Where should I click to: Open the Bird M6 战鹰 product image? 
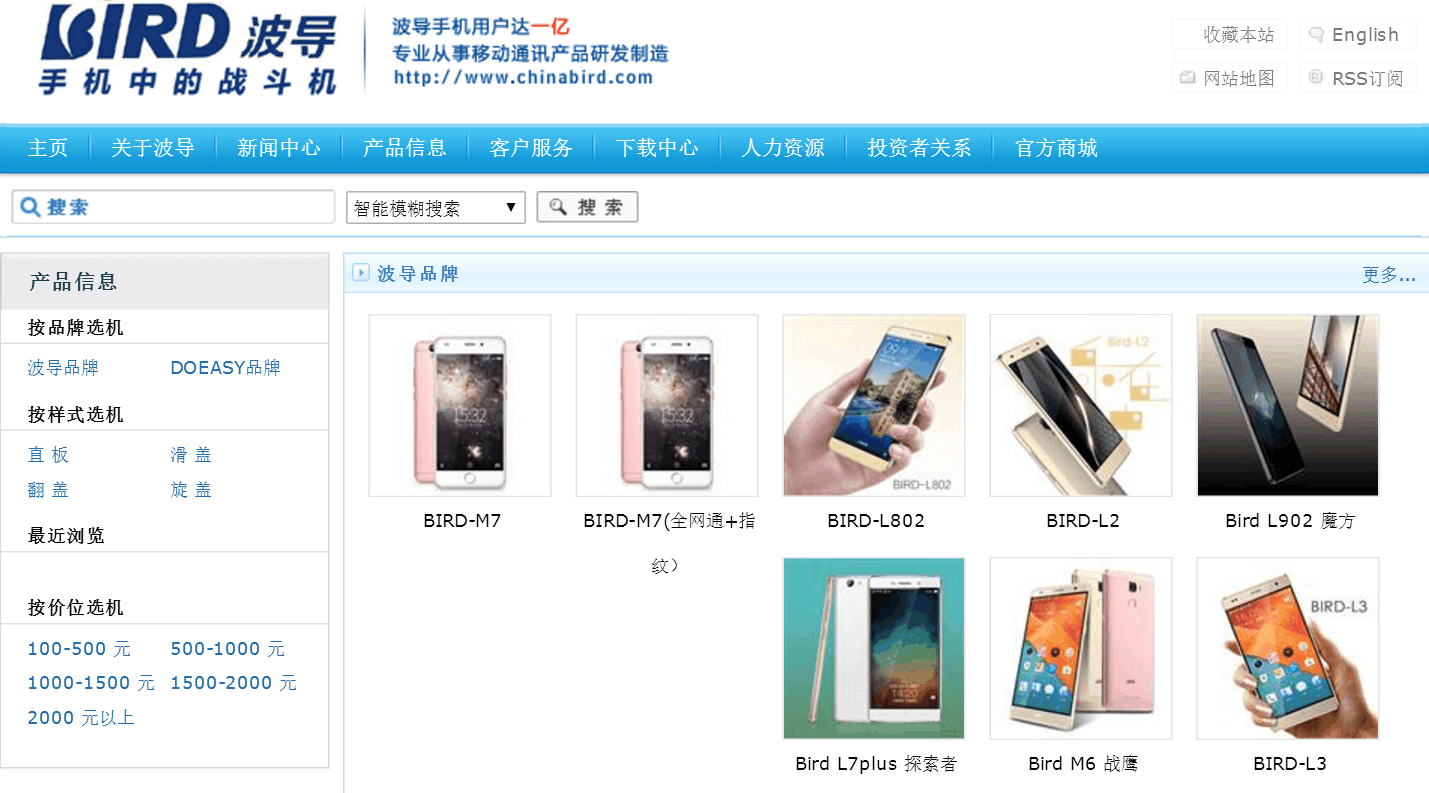tap(1081, 649)
